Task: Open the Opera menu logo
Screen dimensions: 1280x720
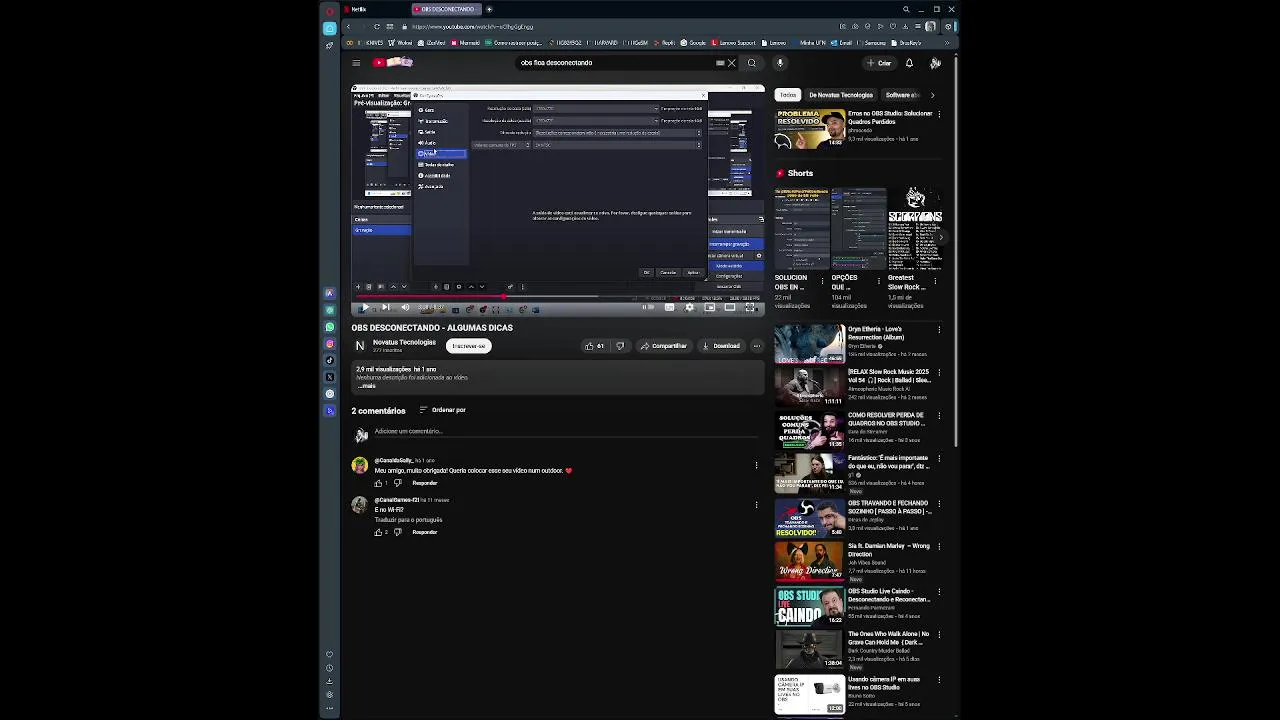Action: [x=330, y=11]
